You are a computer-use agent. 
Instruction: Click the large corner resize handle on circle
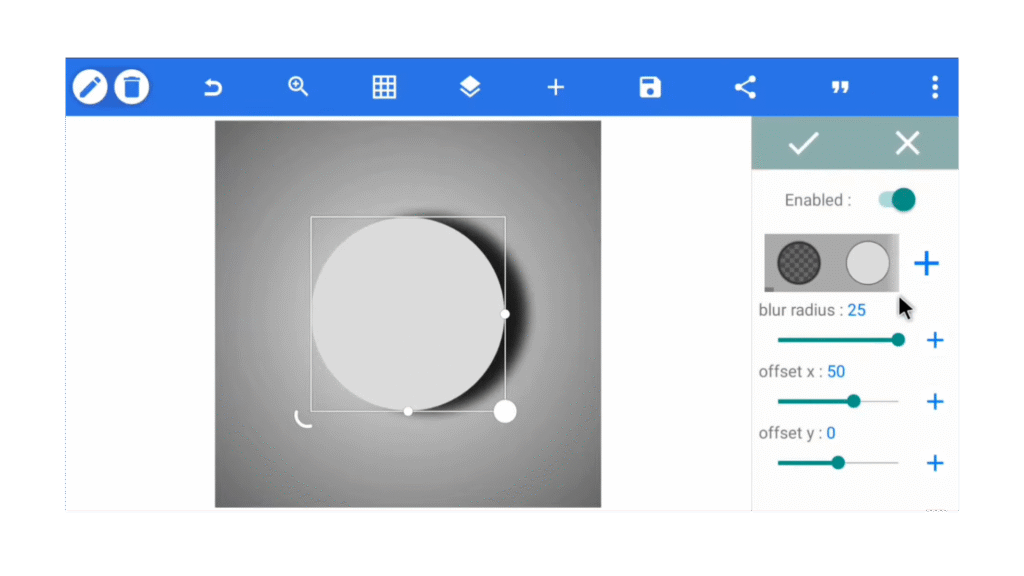(505, 411)
